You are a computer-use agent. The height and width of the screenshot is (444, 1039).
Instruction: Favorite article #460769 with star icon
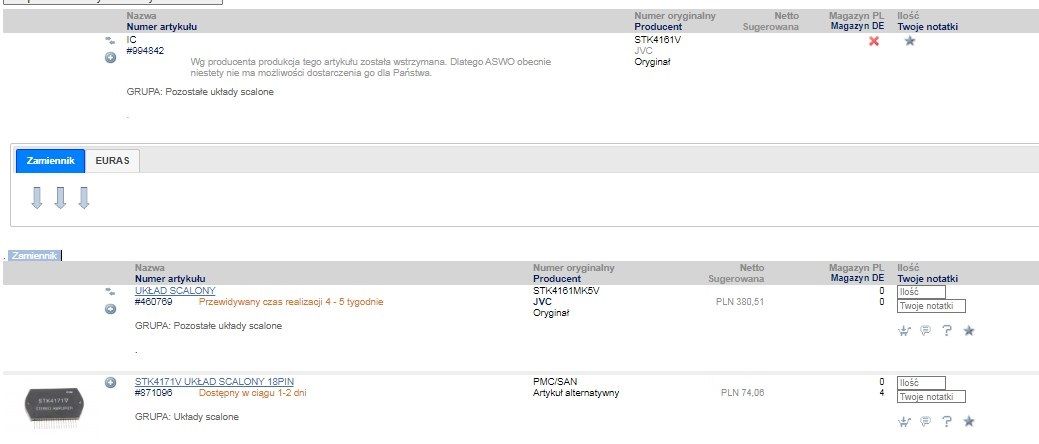click(968, 331)
